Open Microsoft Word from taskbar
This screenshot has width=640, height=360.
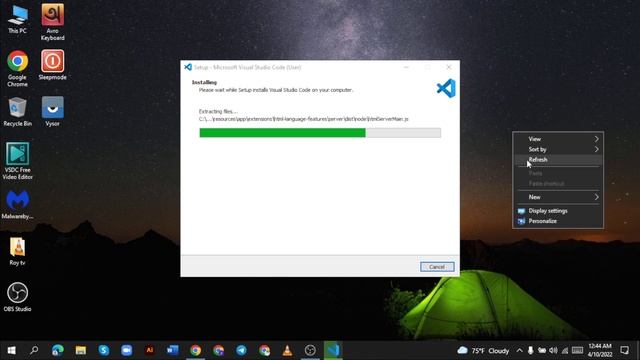click(x=173, y=350)
